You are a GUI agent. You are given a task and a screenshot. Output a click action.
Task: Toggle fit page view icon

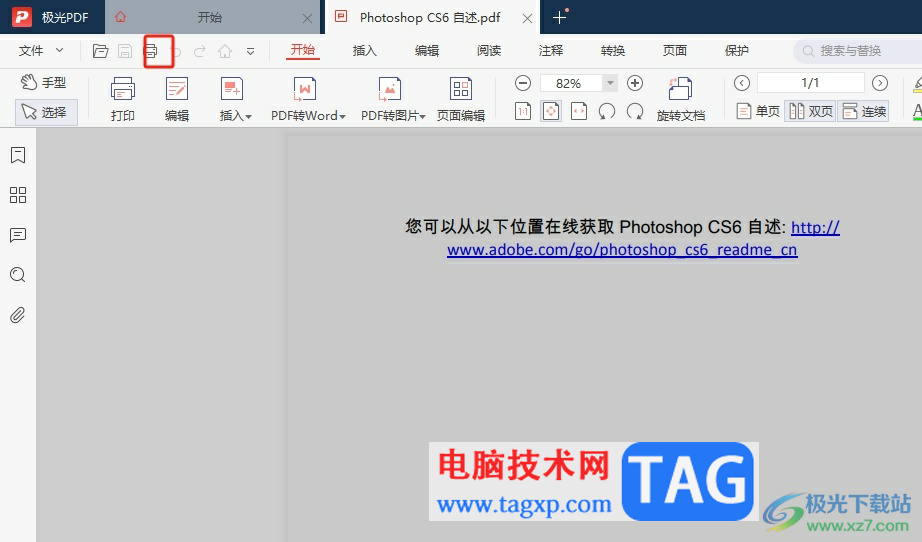[551, 111]
